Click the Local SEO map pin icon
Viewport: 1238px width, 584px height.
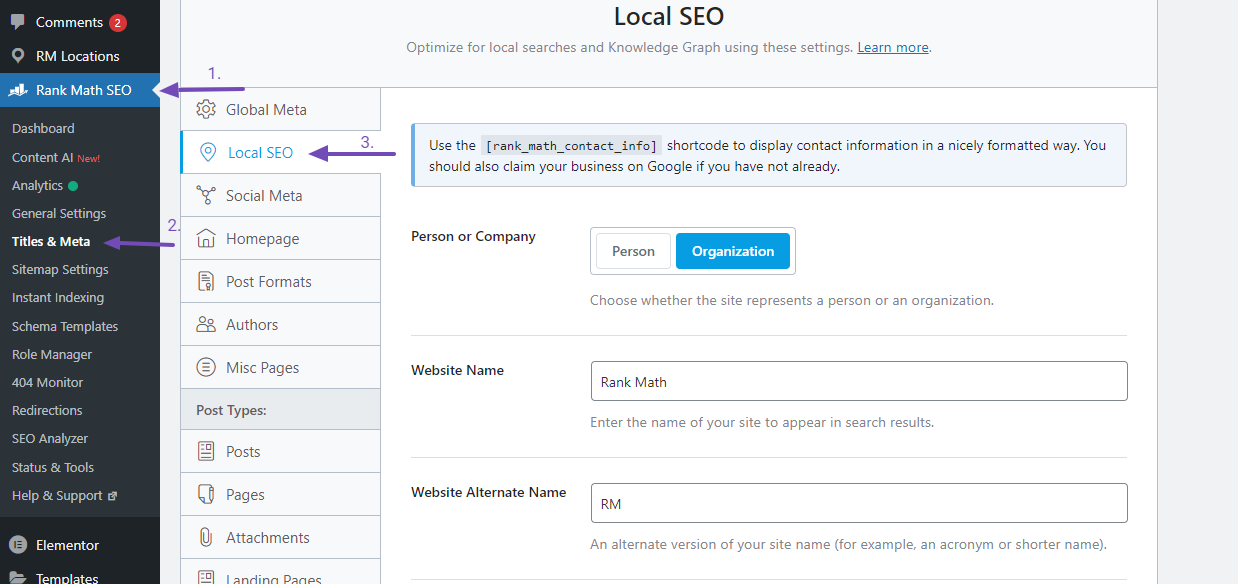(208, 152)
